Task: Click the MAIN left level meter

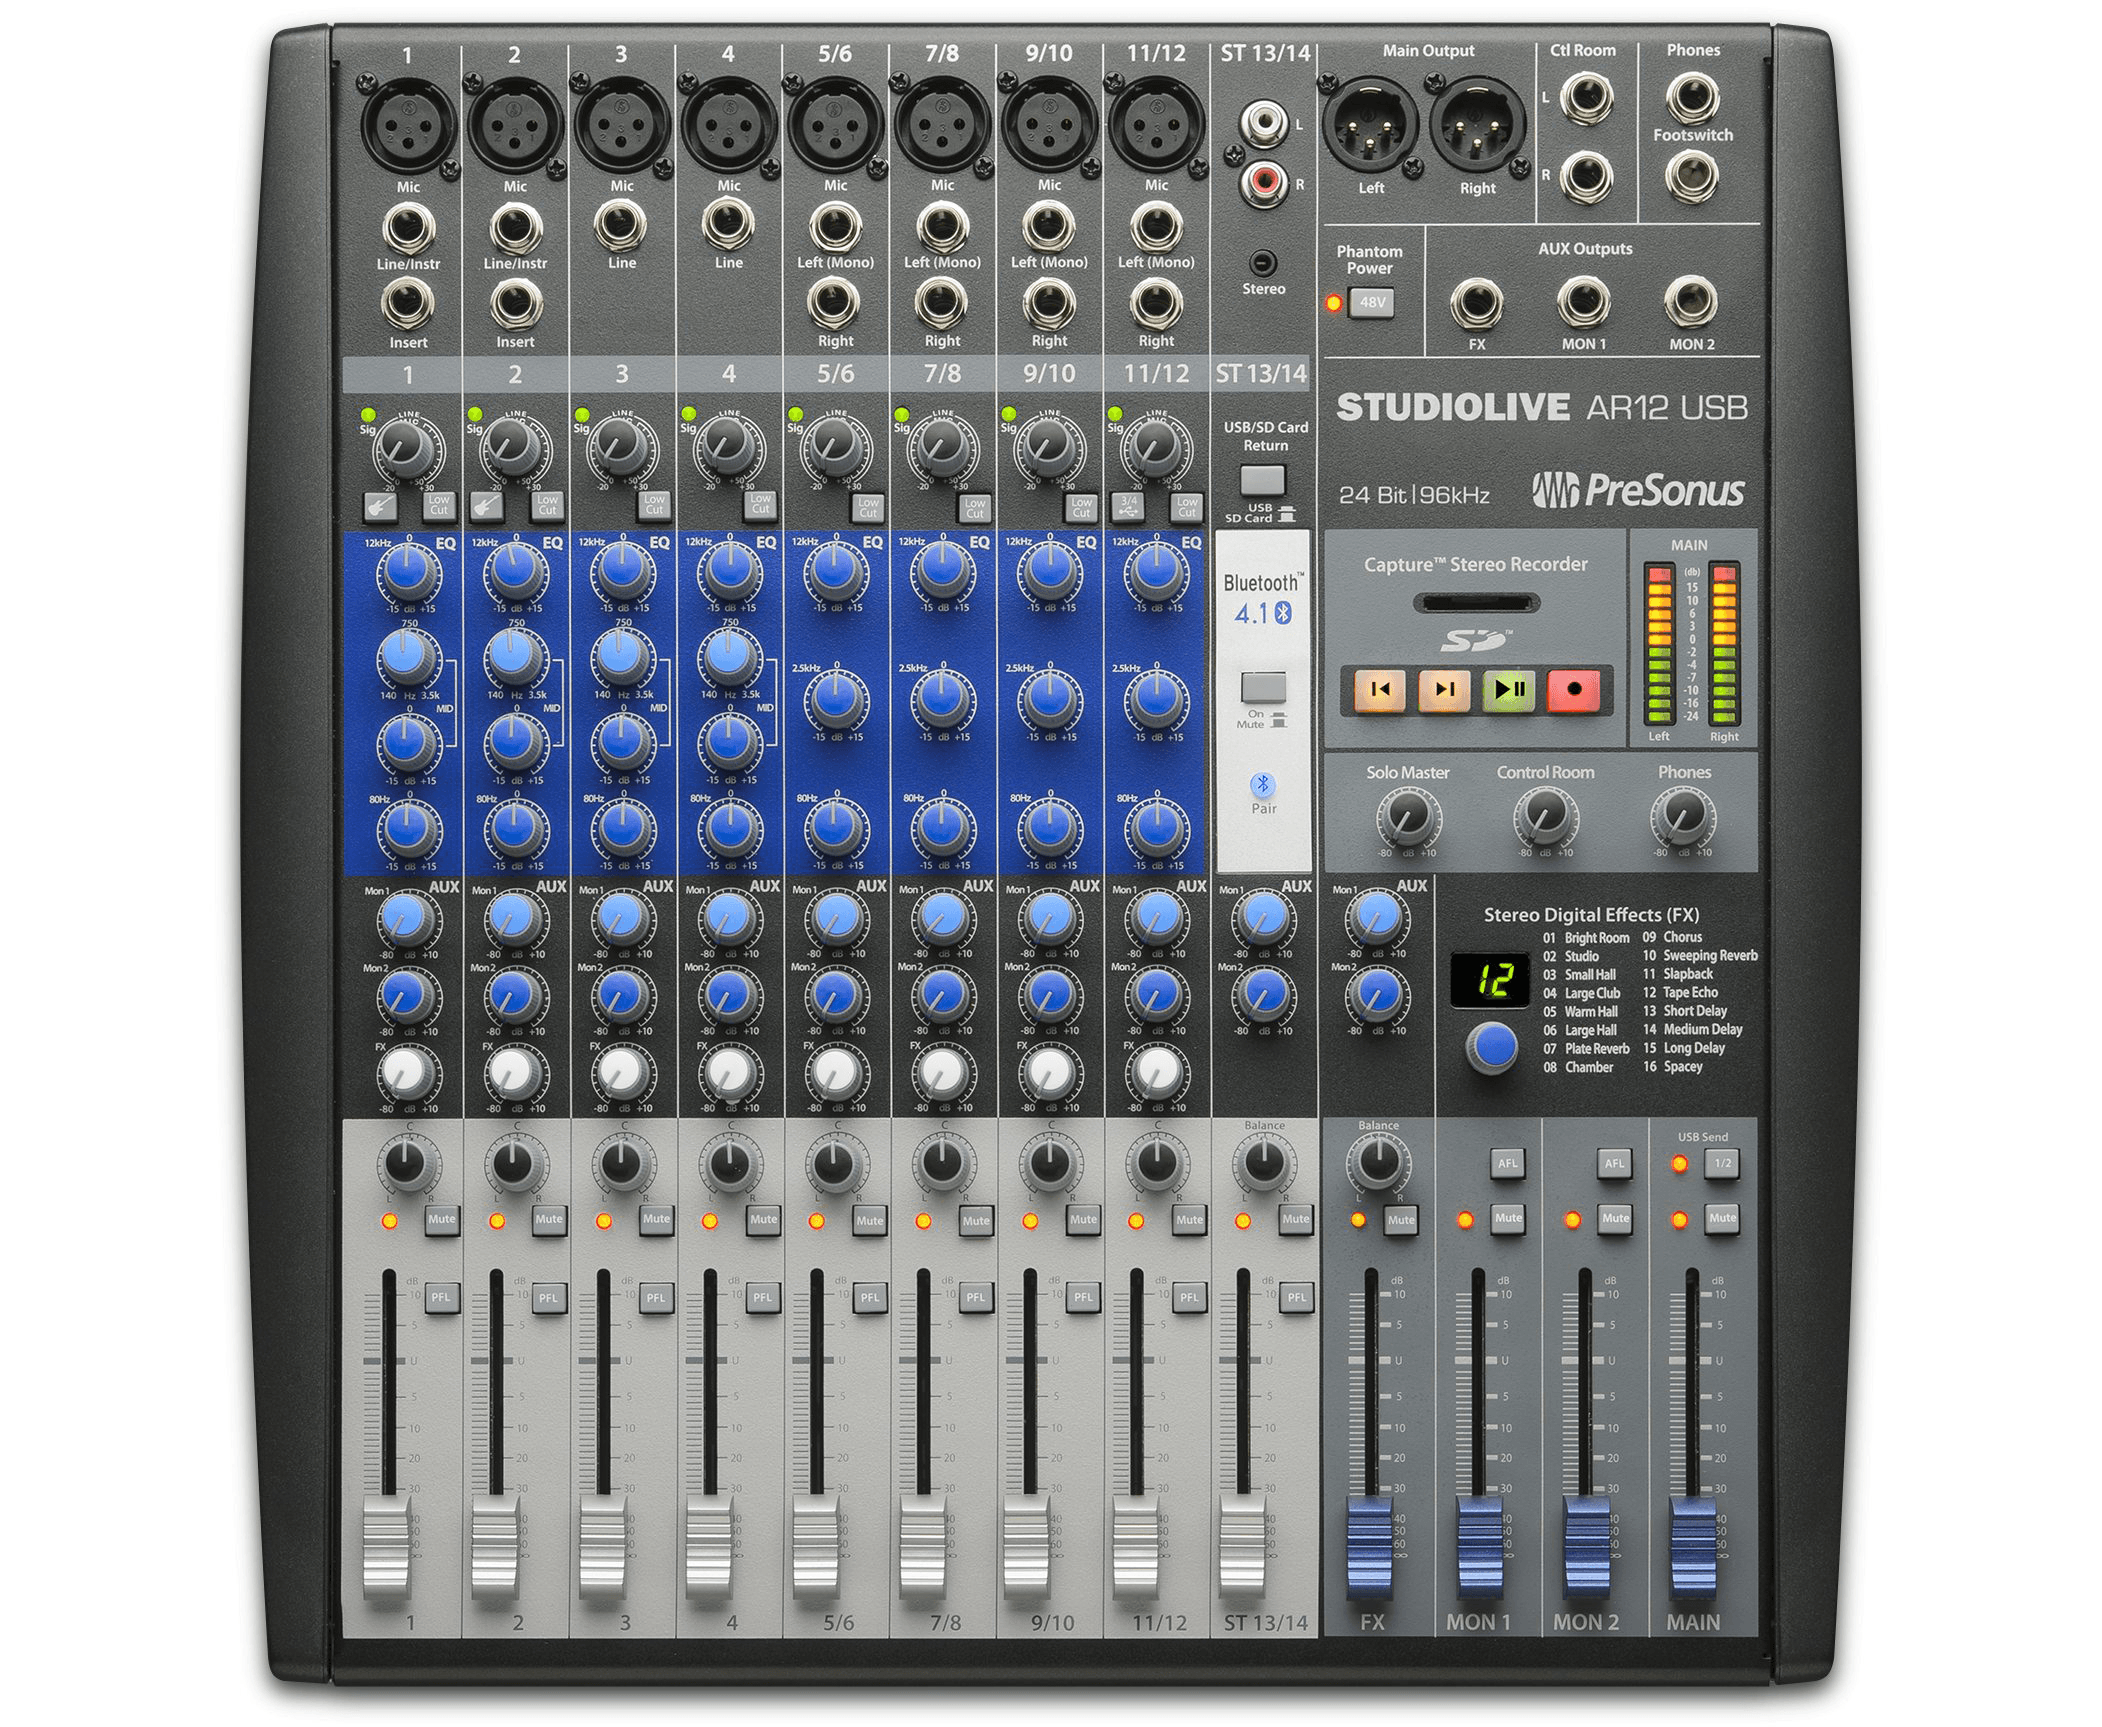Action: click(1659, 643)
